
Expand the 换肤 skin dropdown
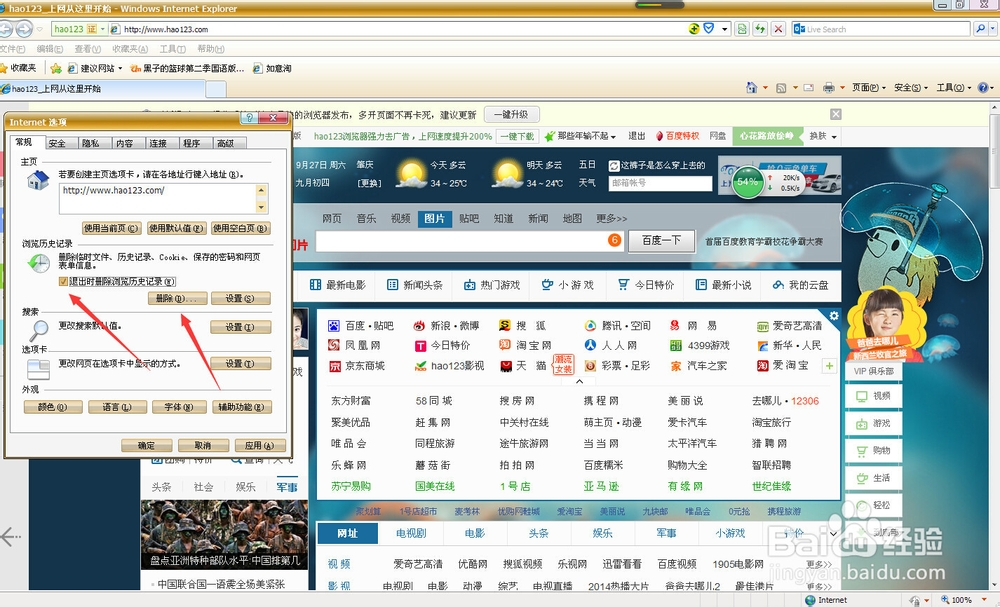point(823,136)
